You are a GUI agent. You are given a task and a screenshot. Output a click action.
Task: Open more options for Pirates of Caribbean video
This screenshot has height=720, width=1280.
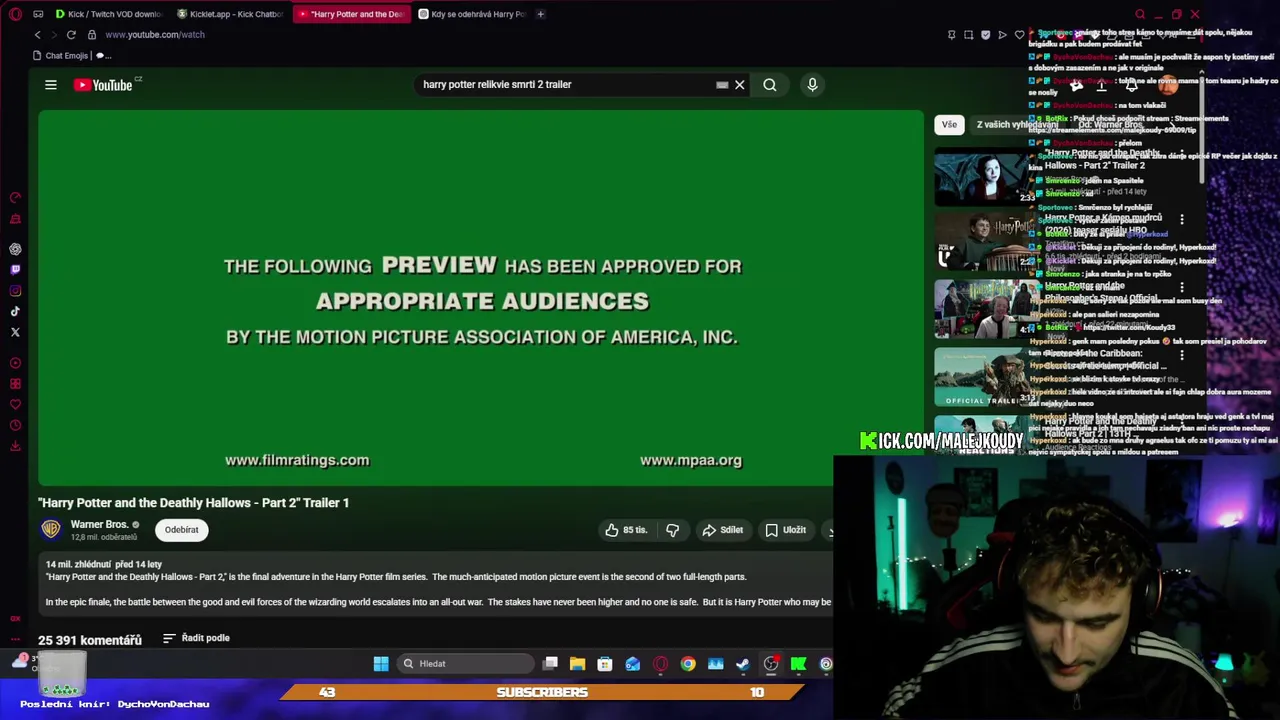tap(1182, 355)
